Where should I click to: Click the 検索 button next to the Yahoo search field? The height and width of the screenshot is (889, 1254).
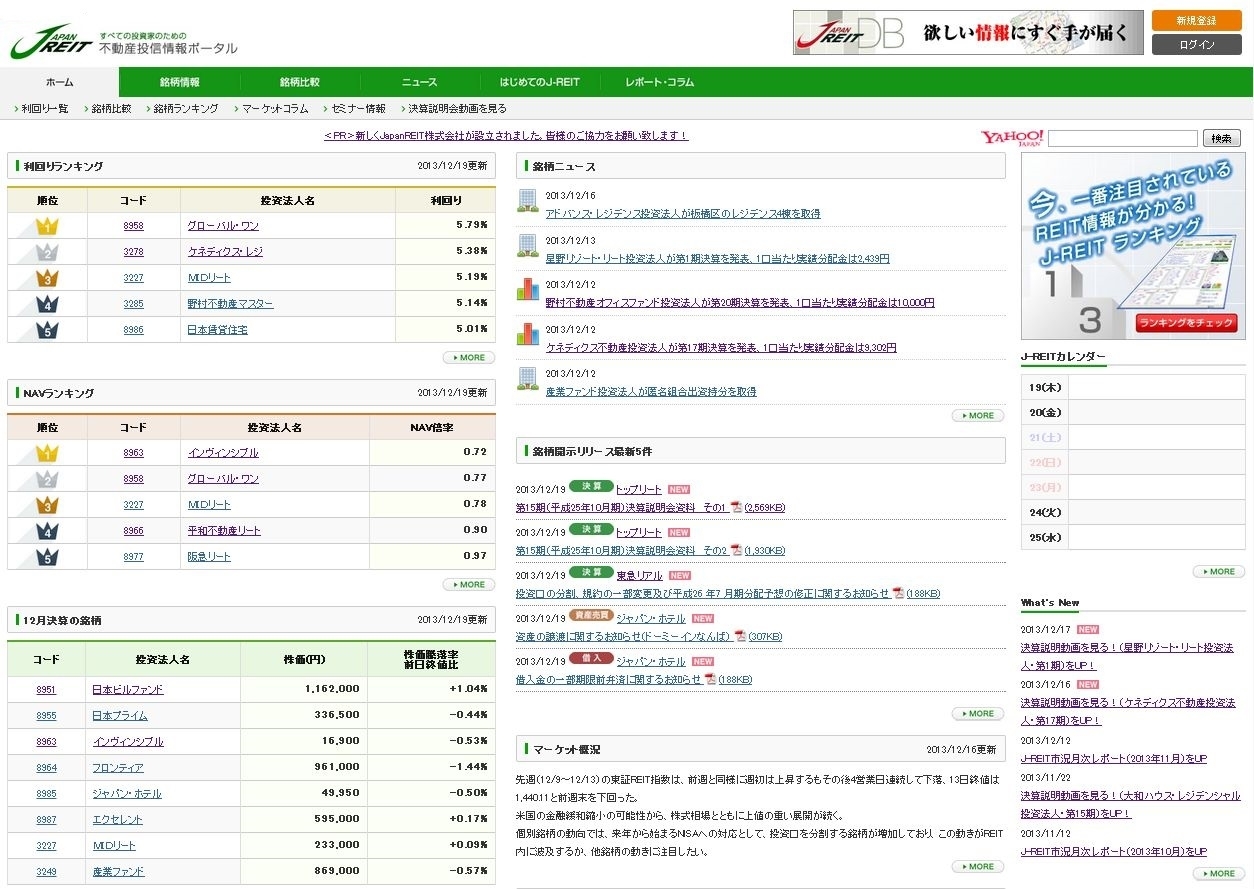click(1221, 138)
